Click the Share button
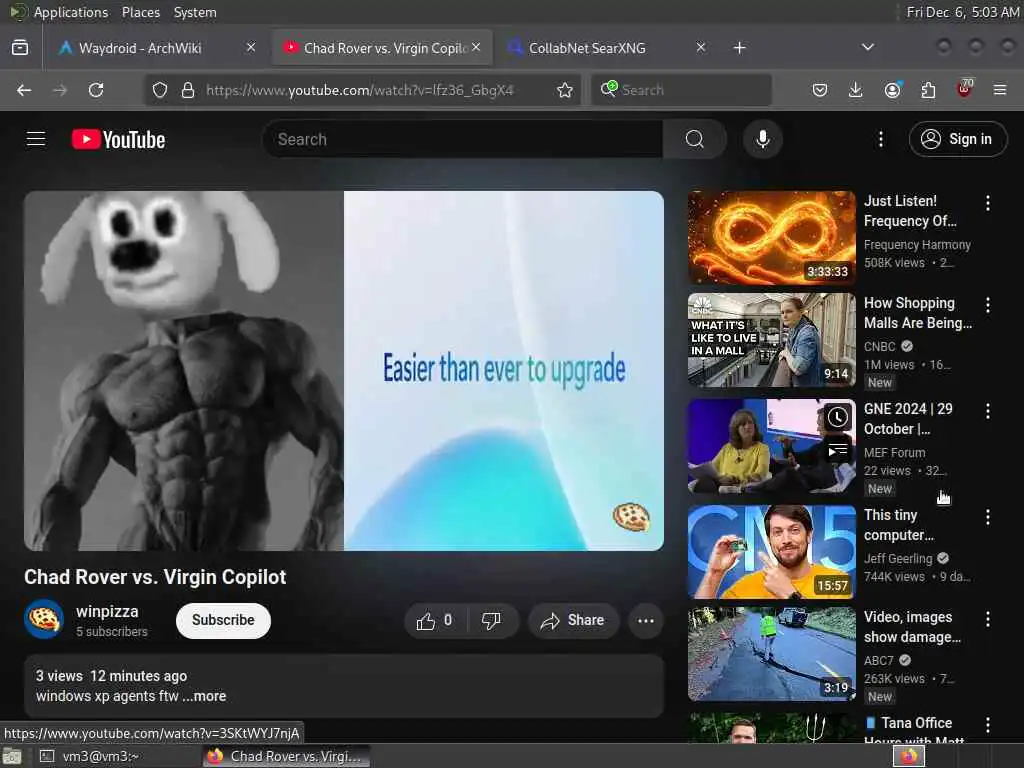The image size is (1024, 768). tap(573, 620)
